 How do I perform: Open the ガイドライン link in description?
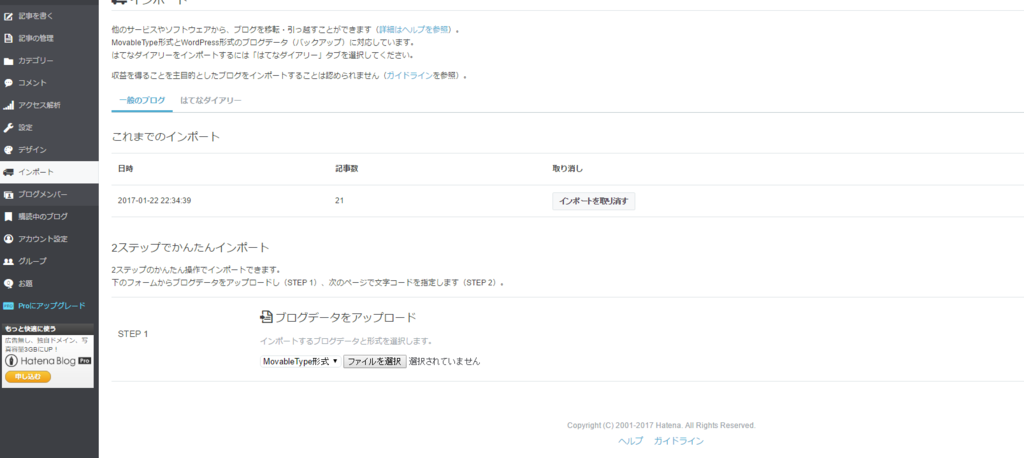[409, 76]
